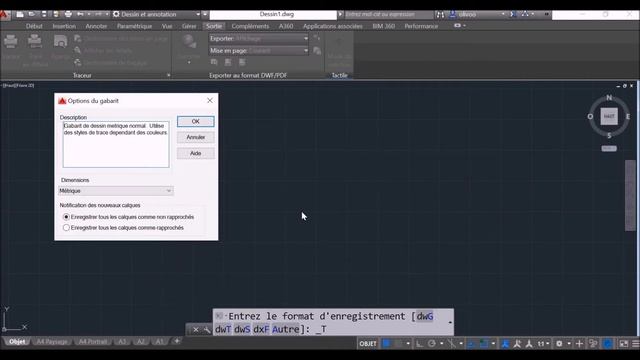The height and width of the screenshot is (360, 640).
Task: Click the workspace gear icon in status bar
Action: tap(559, 344)
